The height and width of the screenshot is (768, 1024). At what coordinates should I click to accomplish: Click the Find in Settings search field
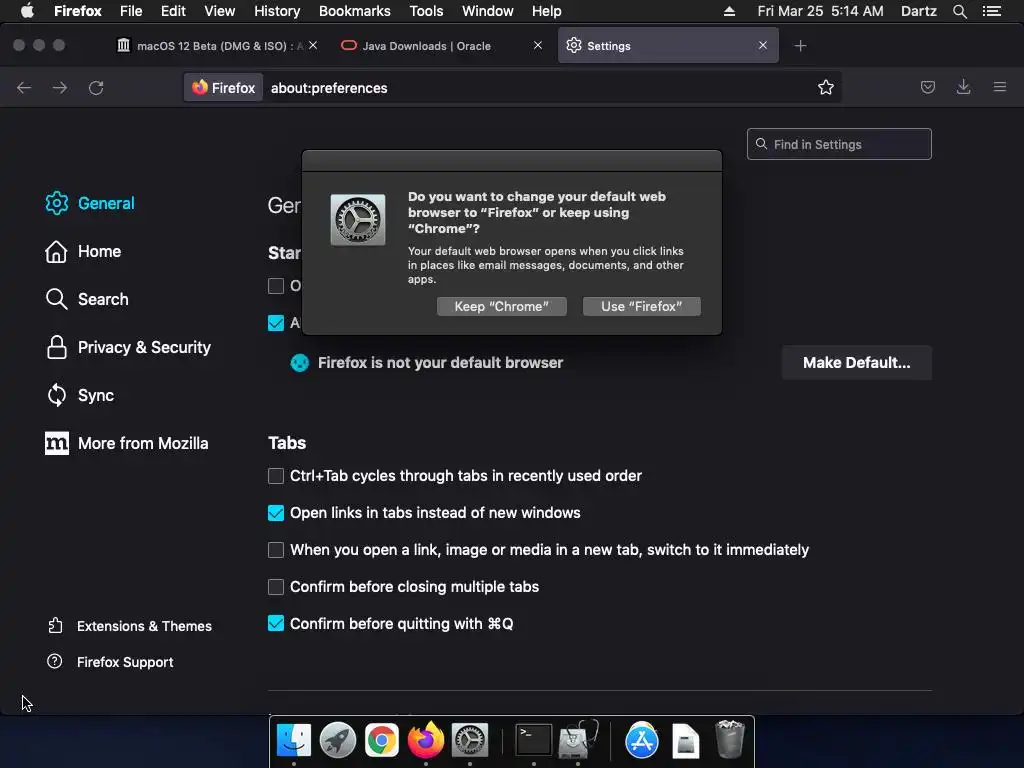click(x=839, y=144)
